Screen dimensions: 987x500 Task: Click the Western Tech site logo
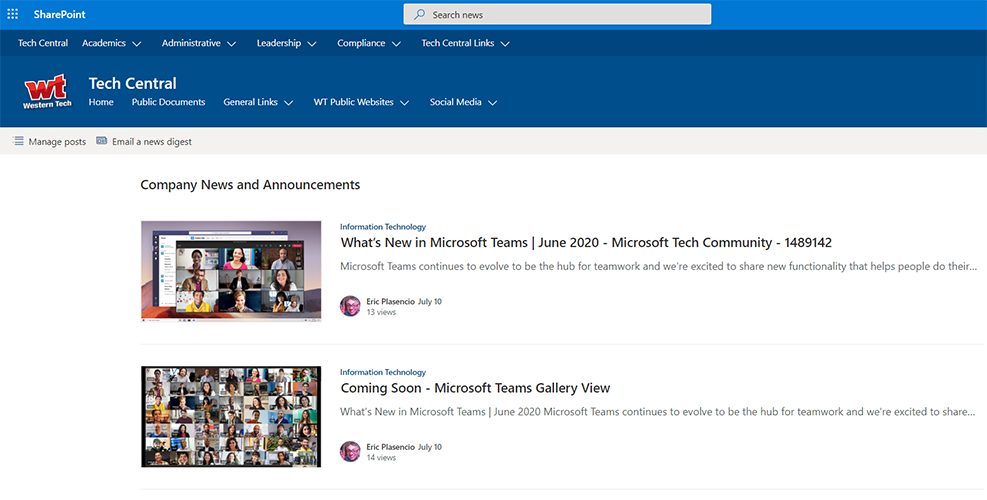(x=47, y=92)
